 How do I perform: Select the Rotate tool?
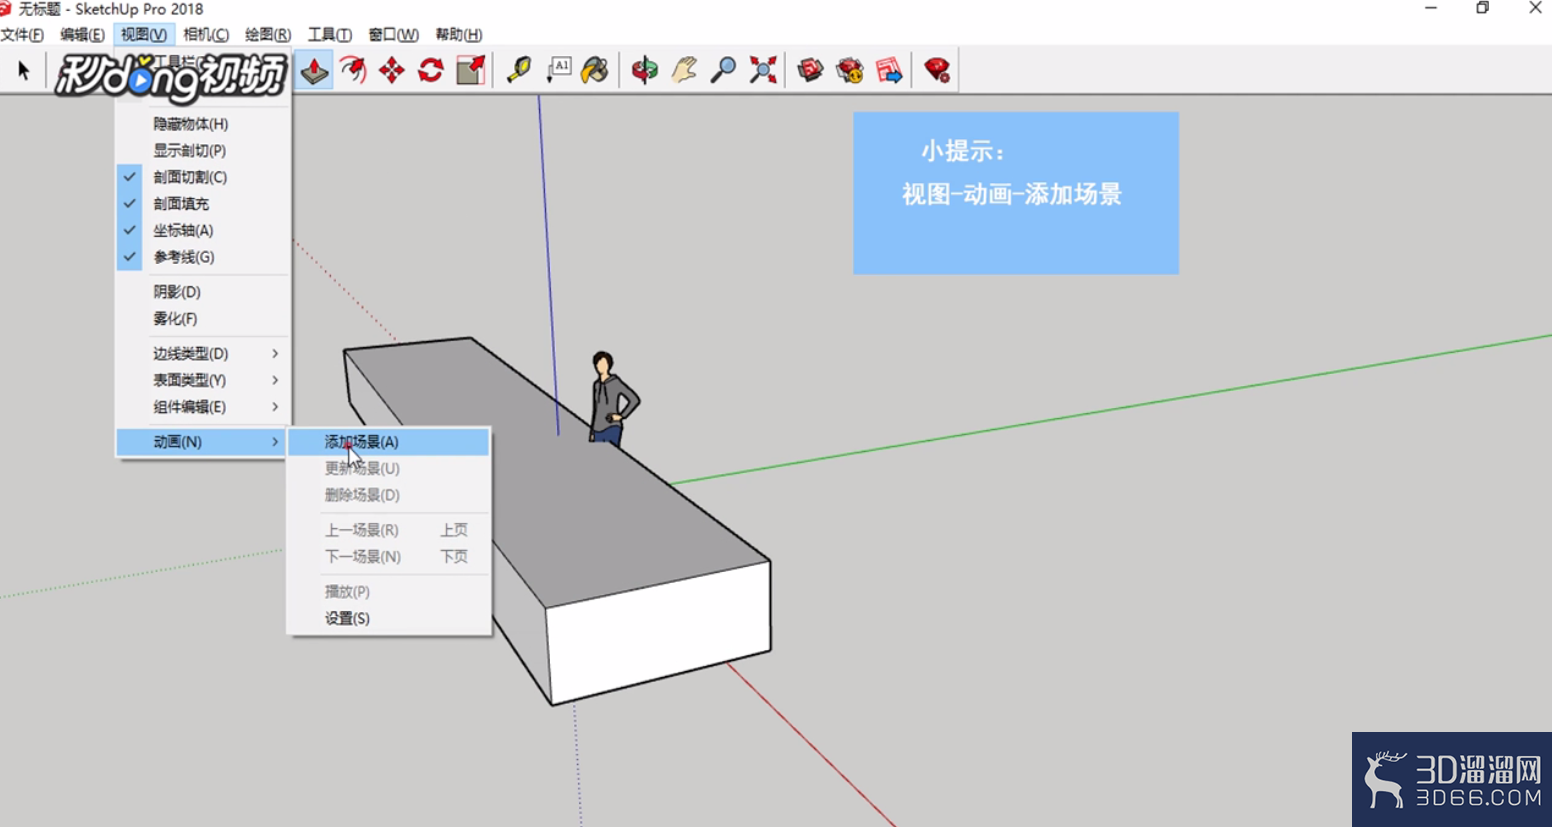tap(431, 70)
